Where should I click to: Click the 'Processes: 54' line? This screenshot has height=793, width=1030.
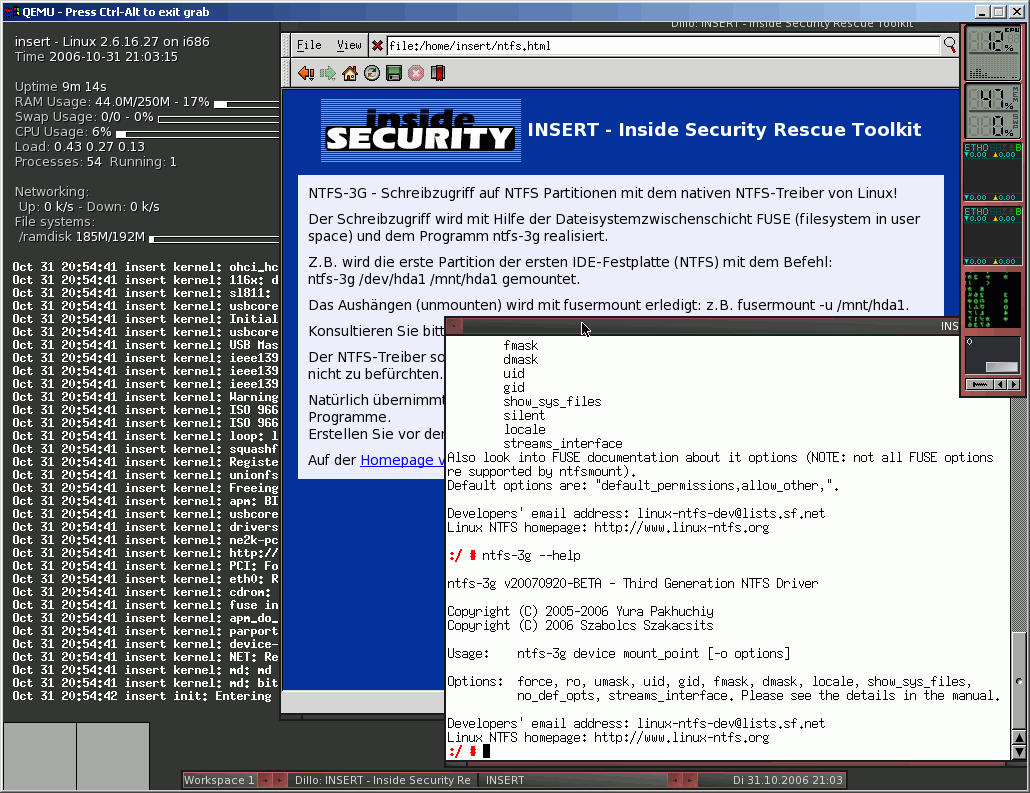click(95, 162)
